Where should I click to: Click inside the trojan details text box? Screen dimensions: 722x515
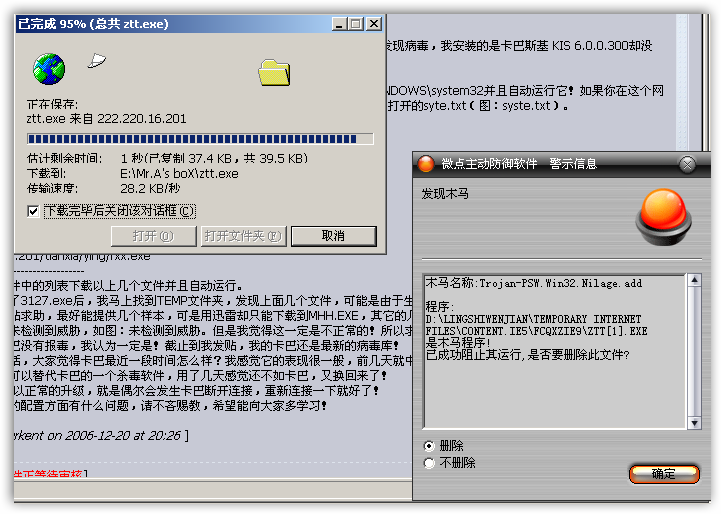click(x=555, y=351)
